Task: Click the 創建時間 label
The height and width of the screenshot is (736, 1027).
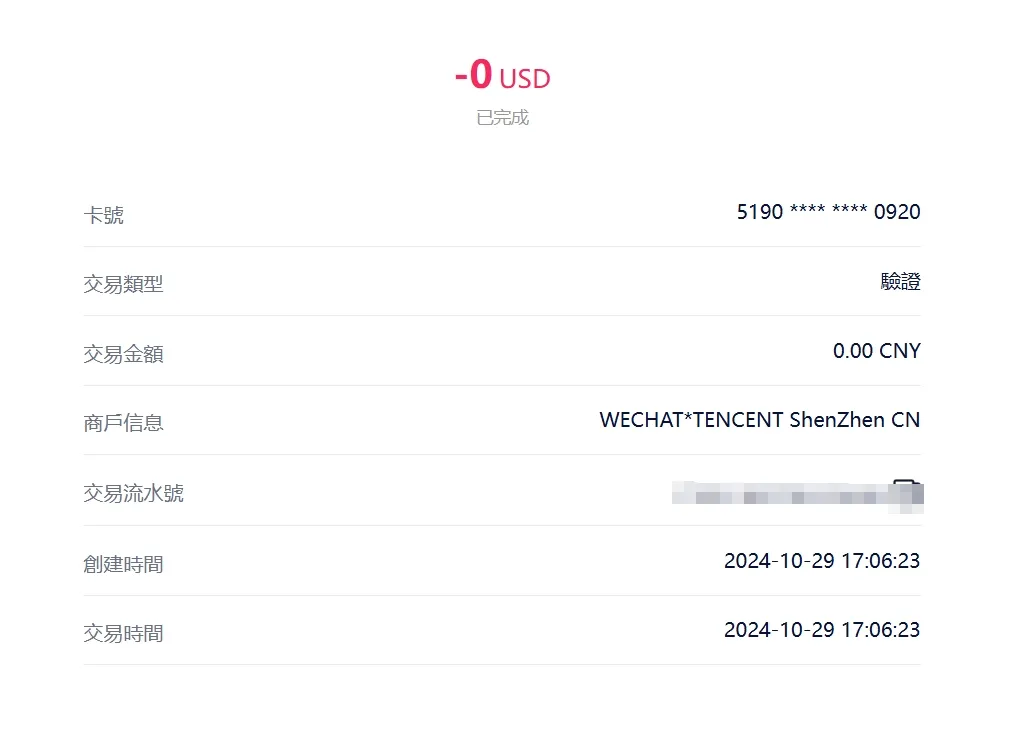Action: (x=123, y=564)
